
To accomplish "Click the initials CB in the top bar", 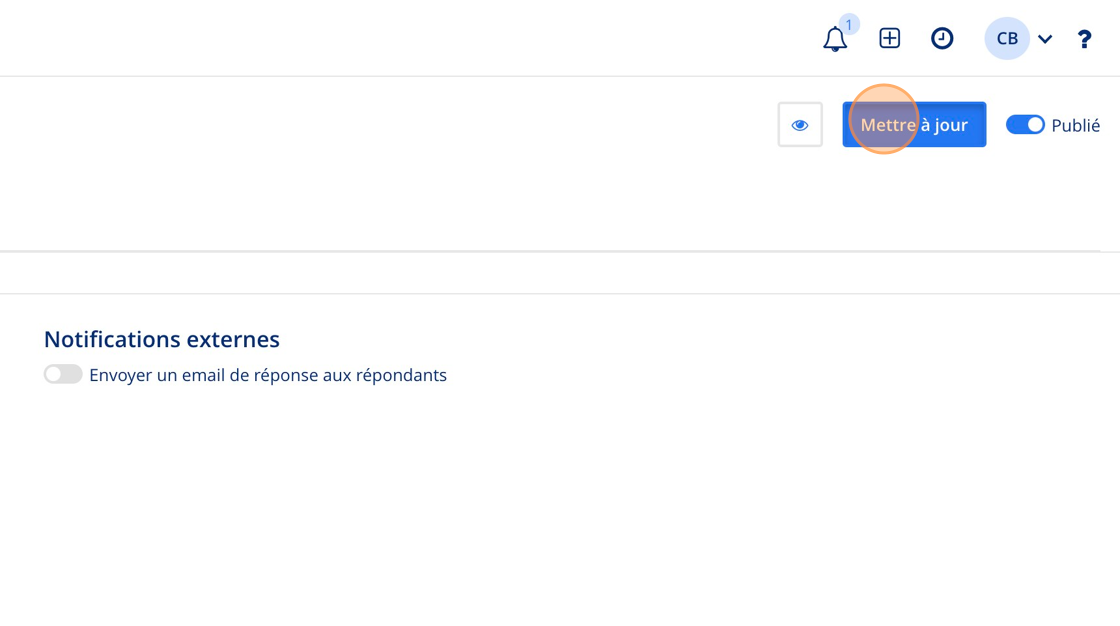I will (1007, 39).
